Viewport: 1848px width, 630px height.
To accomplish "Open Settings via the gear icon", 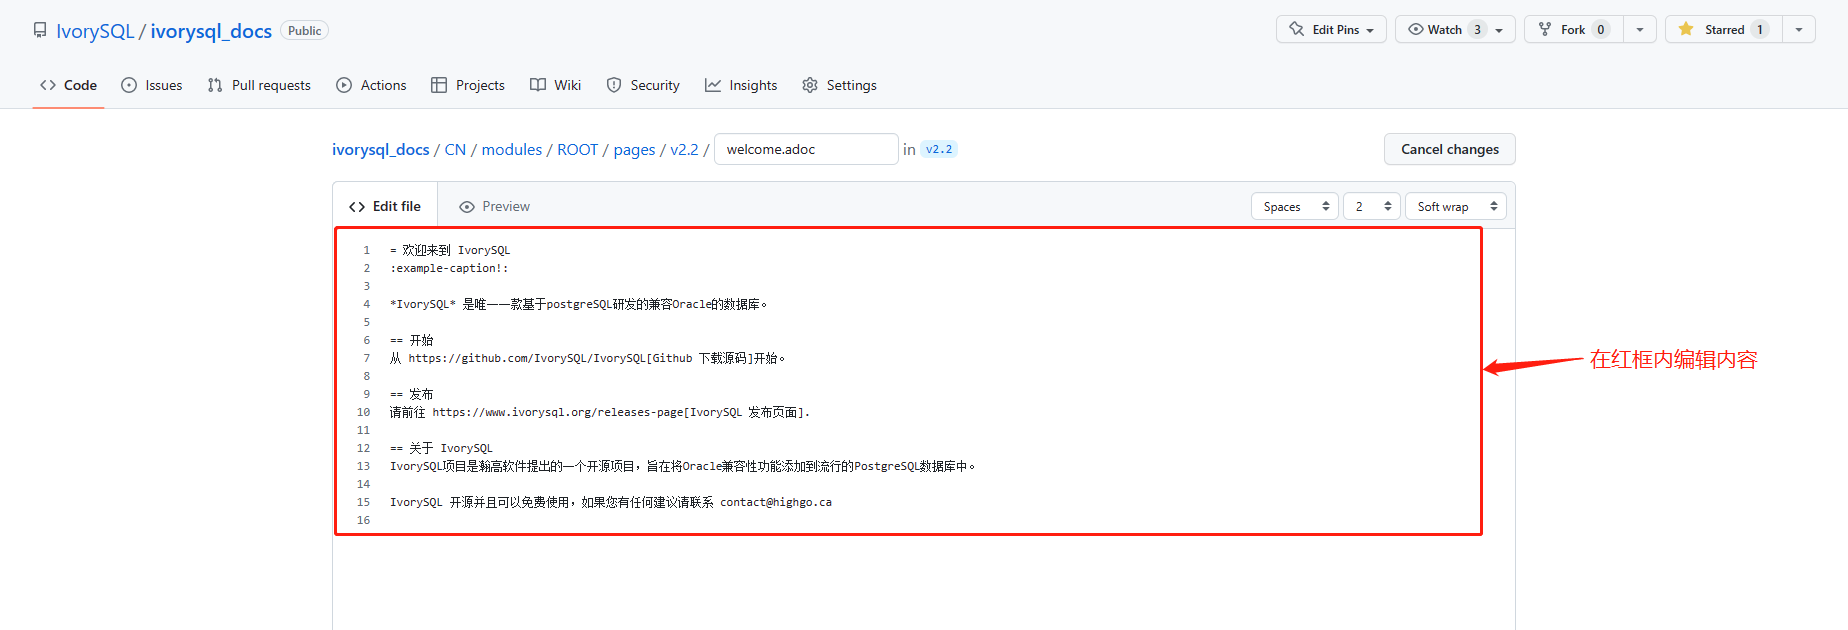I will pyautogui.click(x=810, y=85).
